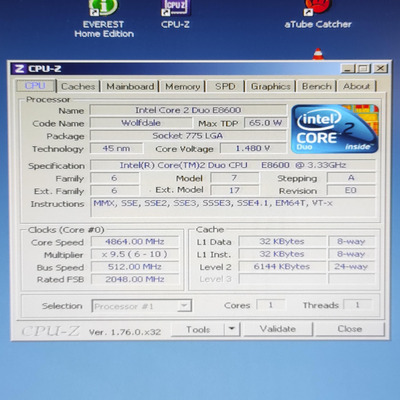Click the Revision value E0
This screenshot has height=400, width=400.
coord(351,190)
